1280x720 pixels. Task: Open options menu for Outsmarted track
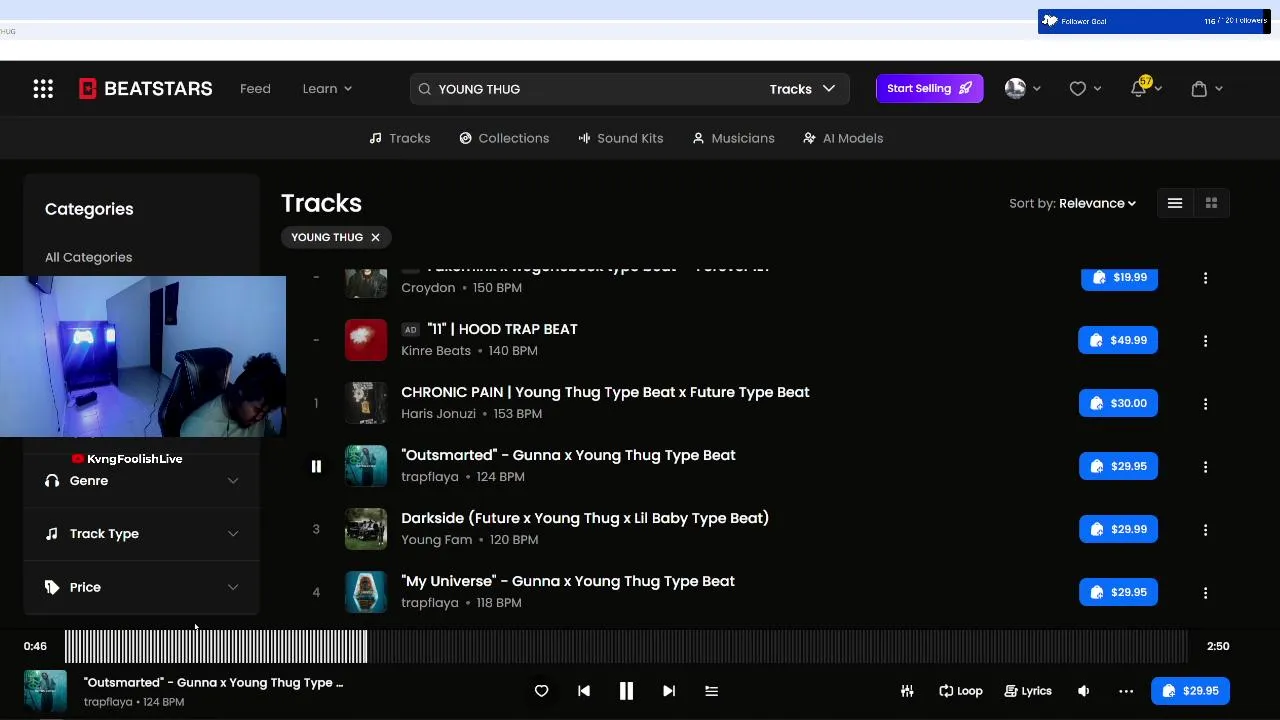pyautogui.click(x=1205, y=467)
